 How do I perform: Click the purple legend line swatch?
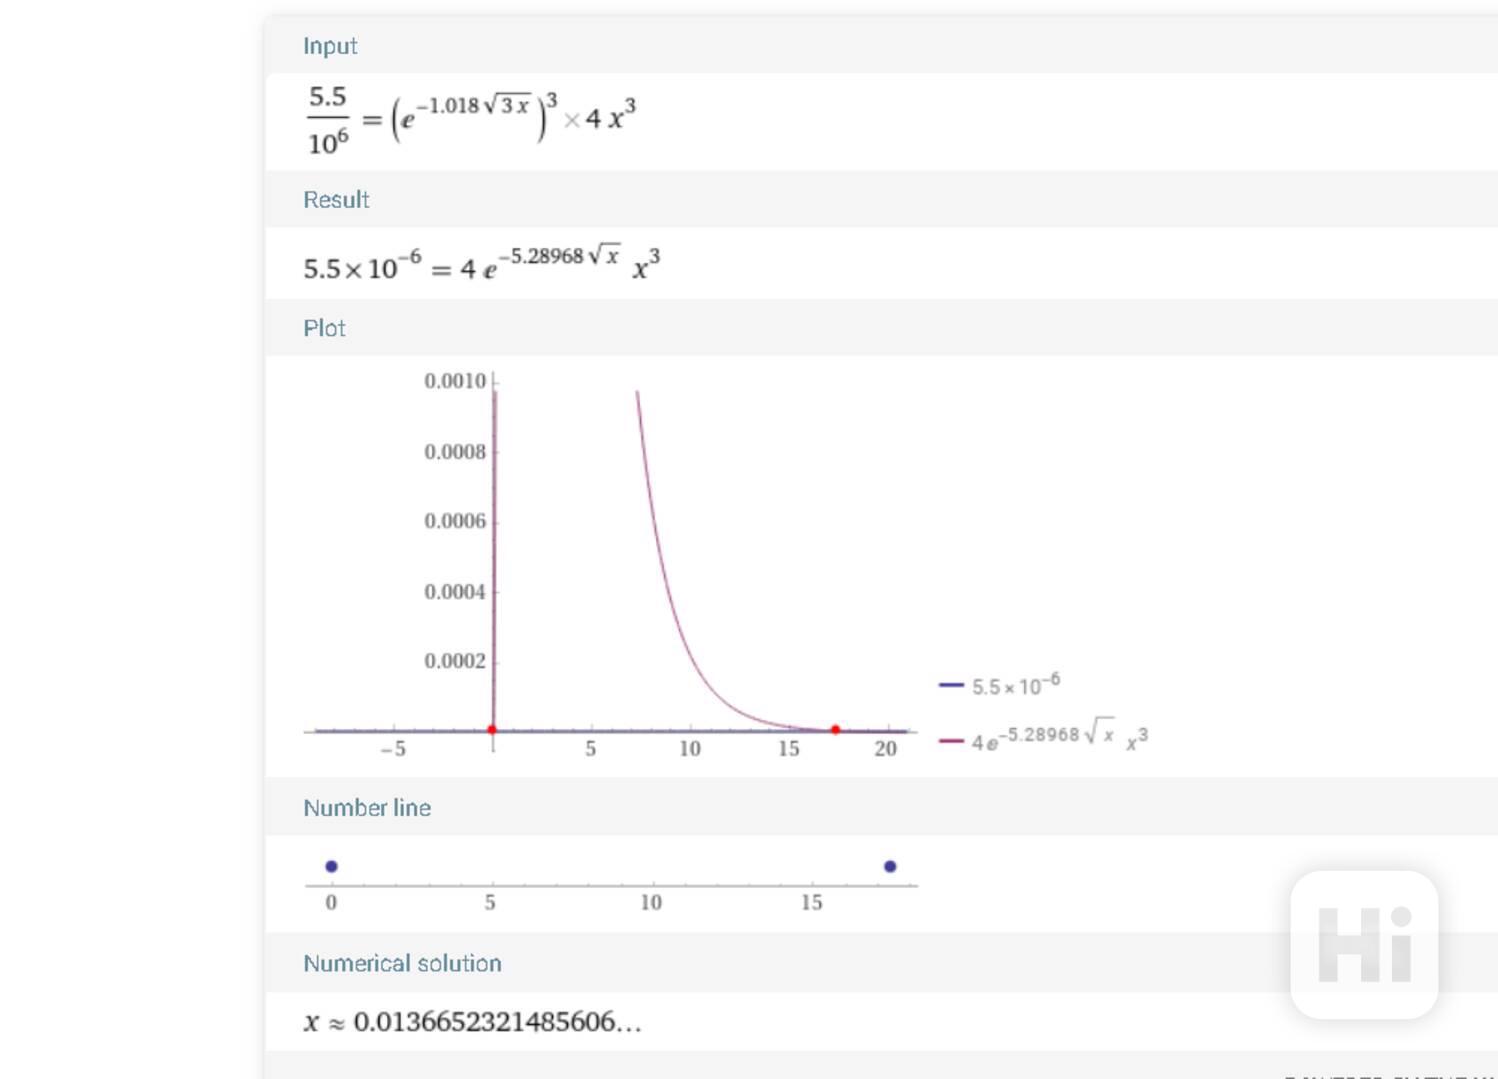pos(951,741)
